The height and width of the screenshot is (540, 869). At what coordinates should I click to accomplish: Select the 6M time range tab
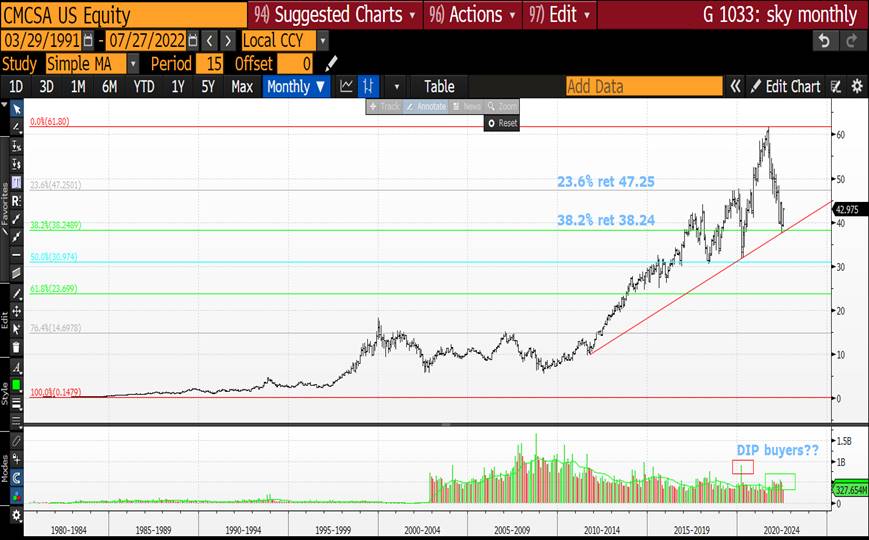(x=109, y=86)
